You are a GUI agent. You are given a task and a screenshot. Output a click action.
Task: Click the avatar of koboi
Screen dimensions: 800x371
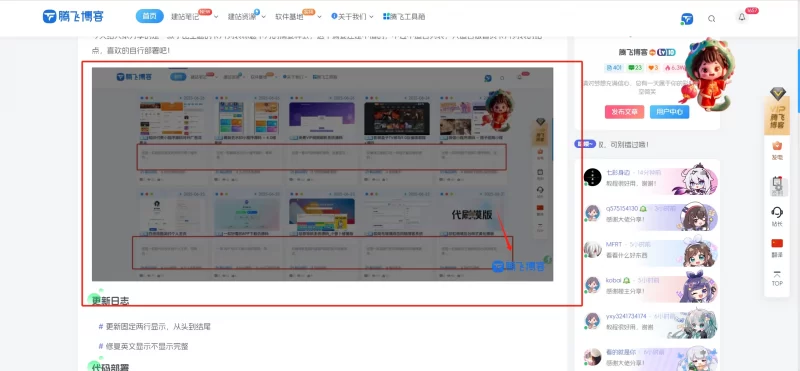click(x=592, y=285)
